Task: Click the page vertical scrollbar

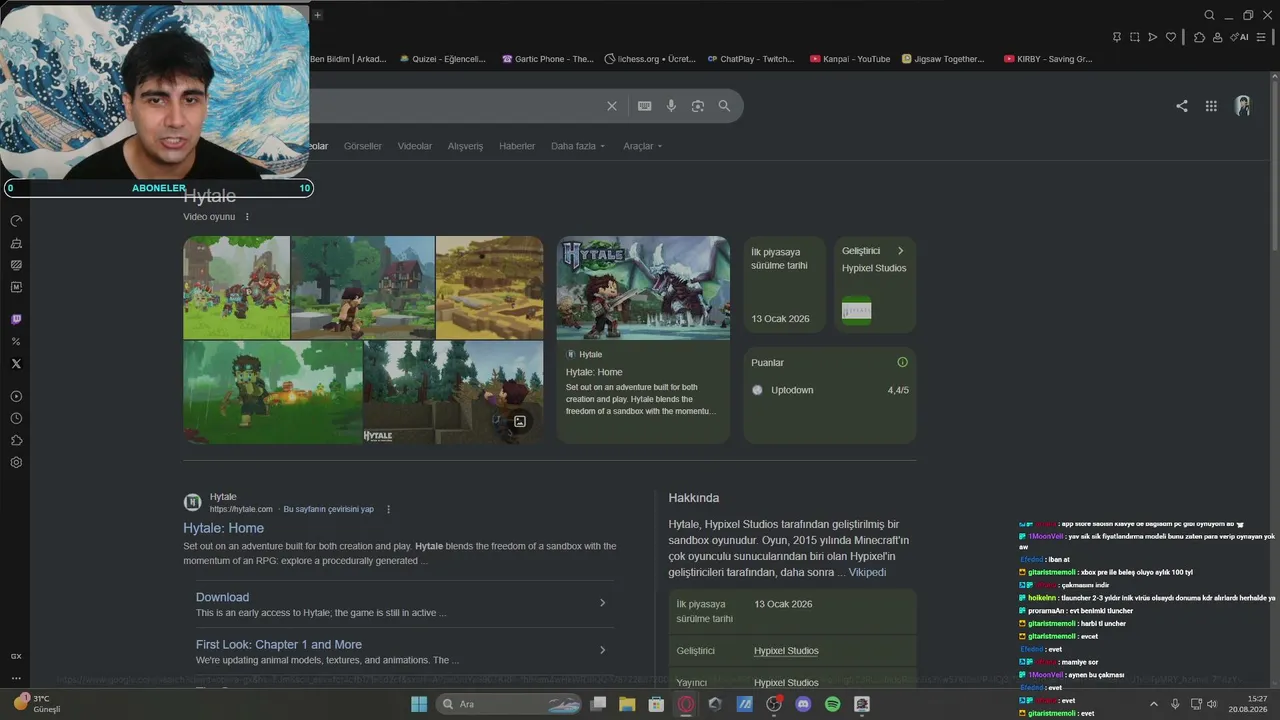Action: point(1275,166)
